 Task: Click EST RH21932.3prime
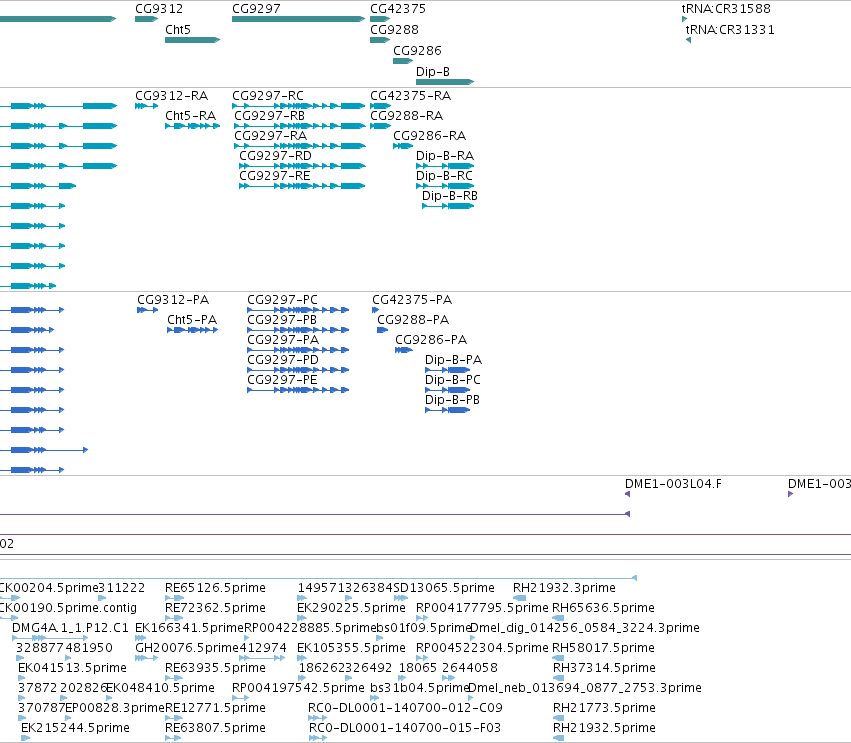[x=564, y=588]
